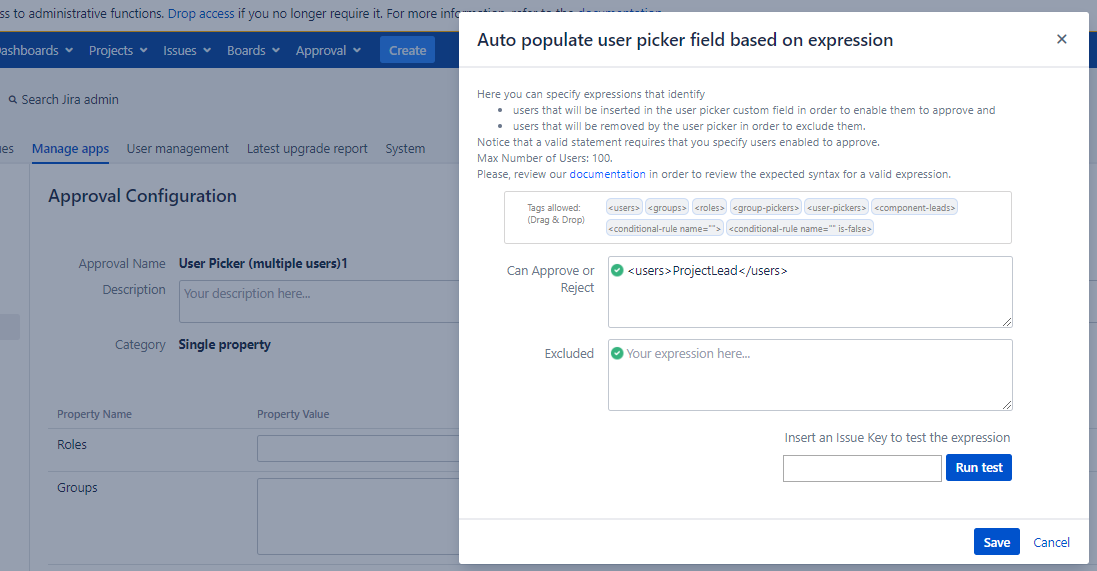Viewport: 1097px width, 571px height.
Task: Click the Run test button
Action: click(x=978, y=468)
